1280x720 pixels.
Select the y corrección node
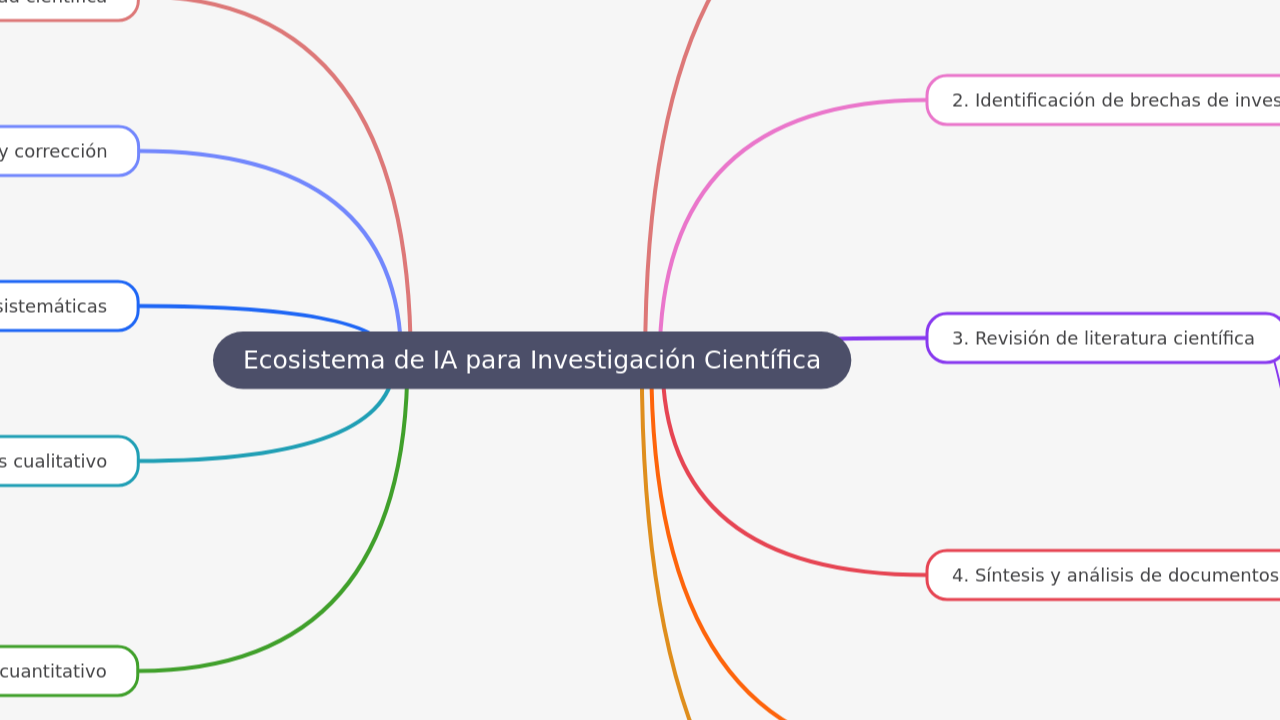coord(60,151)
